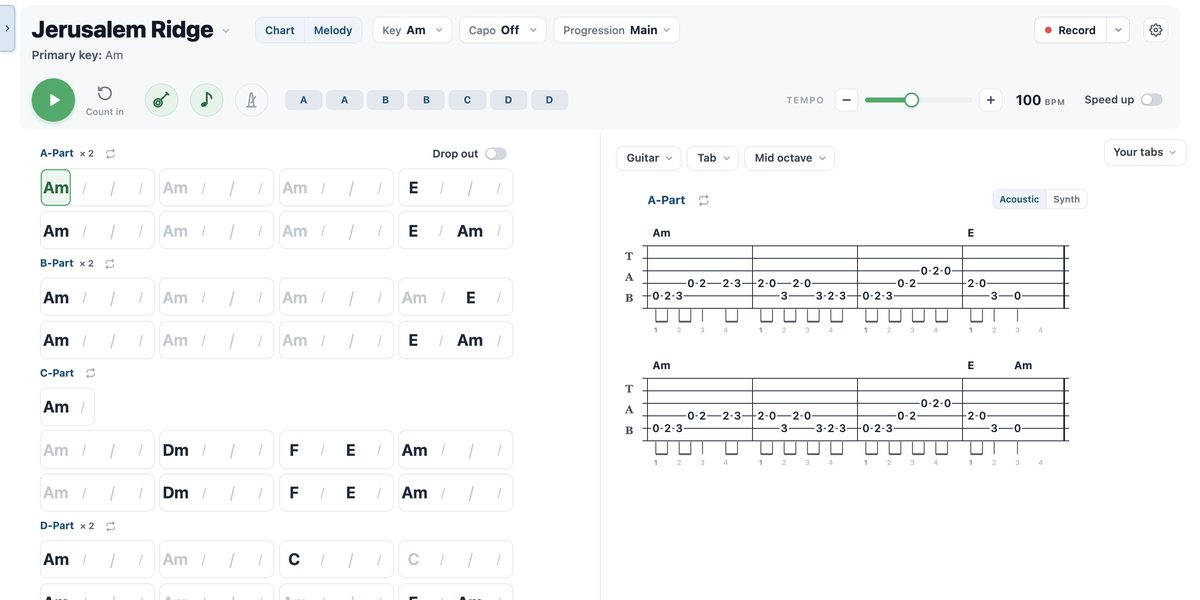This screenshot has width=1200, height=600.
Task: Open the Key Am dropdown
Action: pos(412,30)
